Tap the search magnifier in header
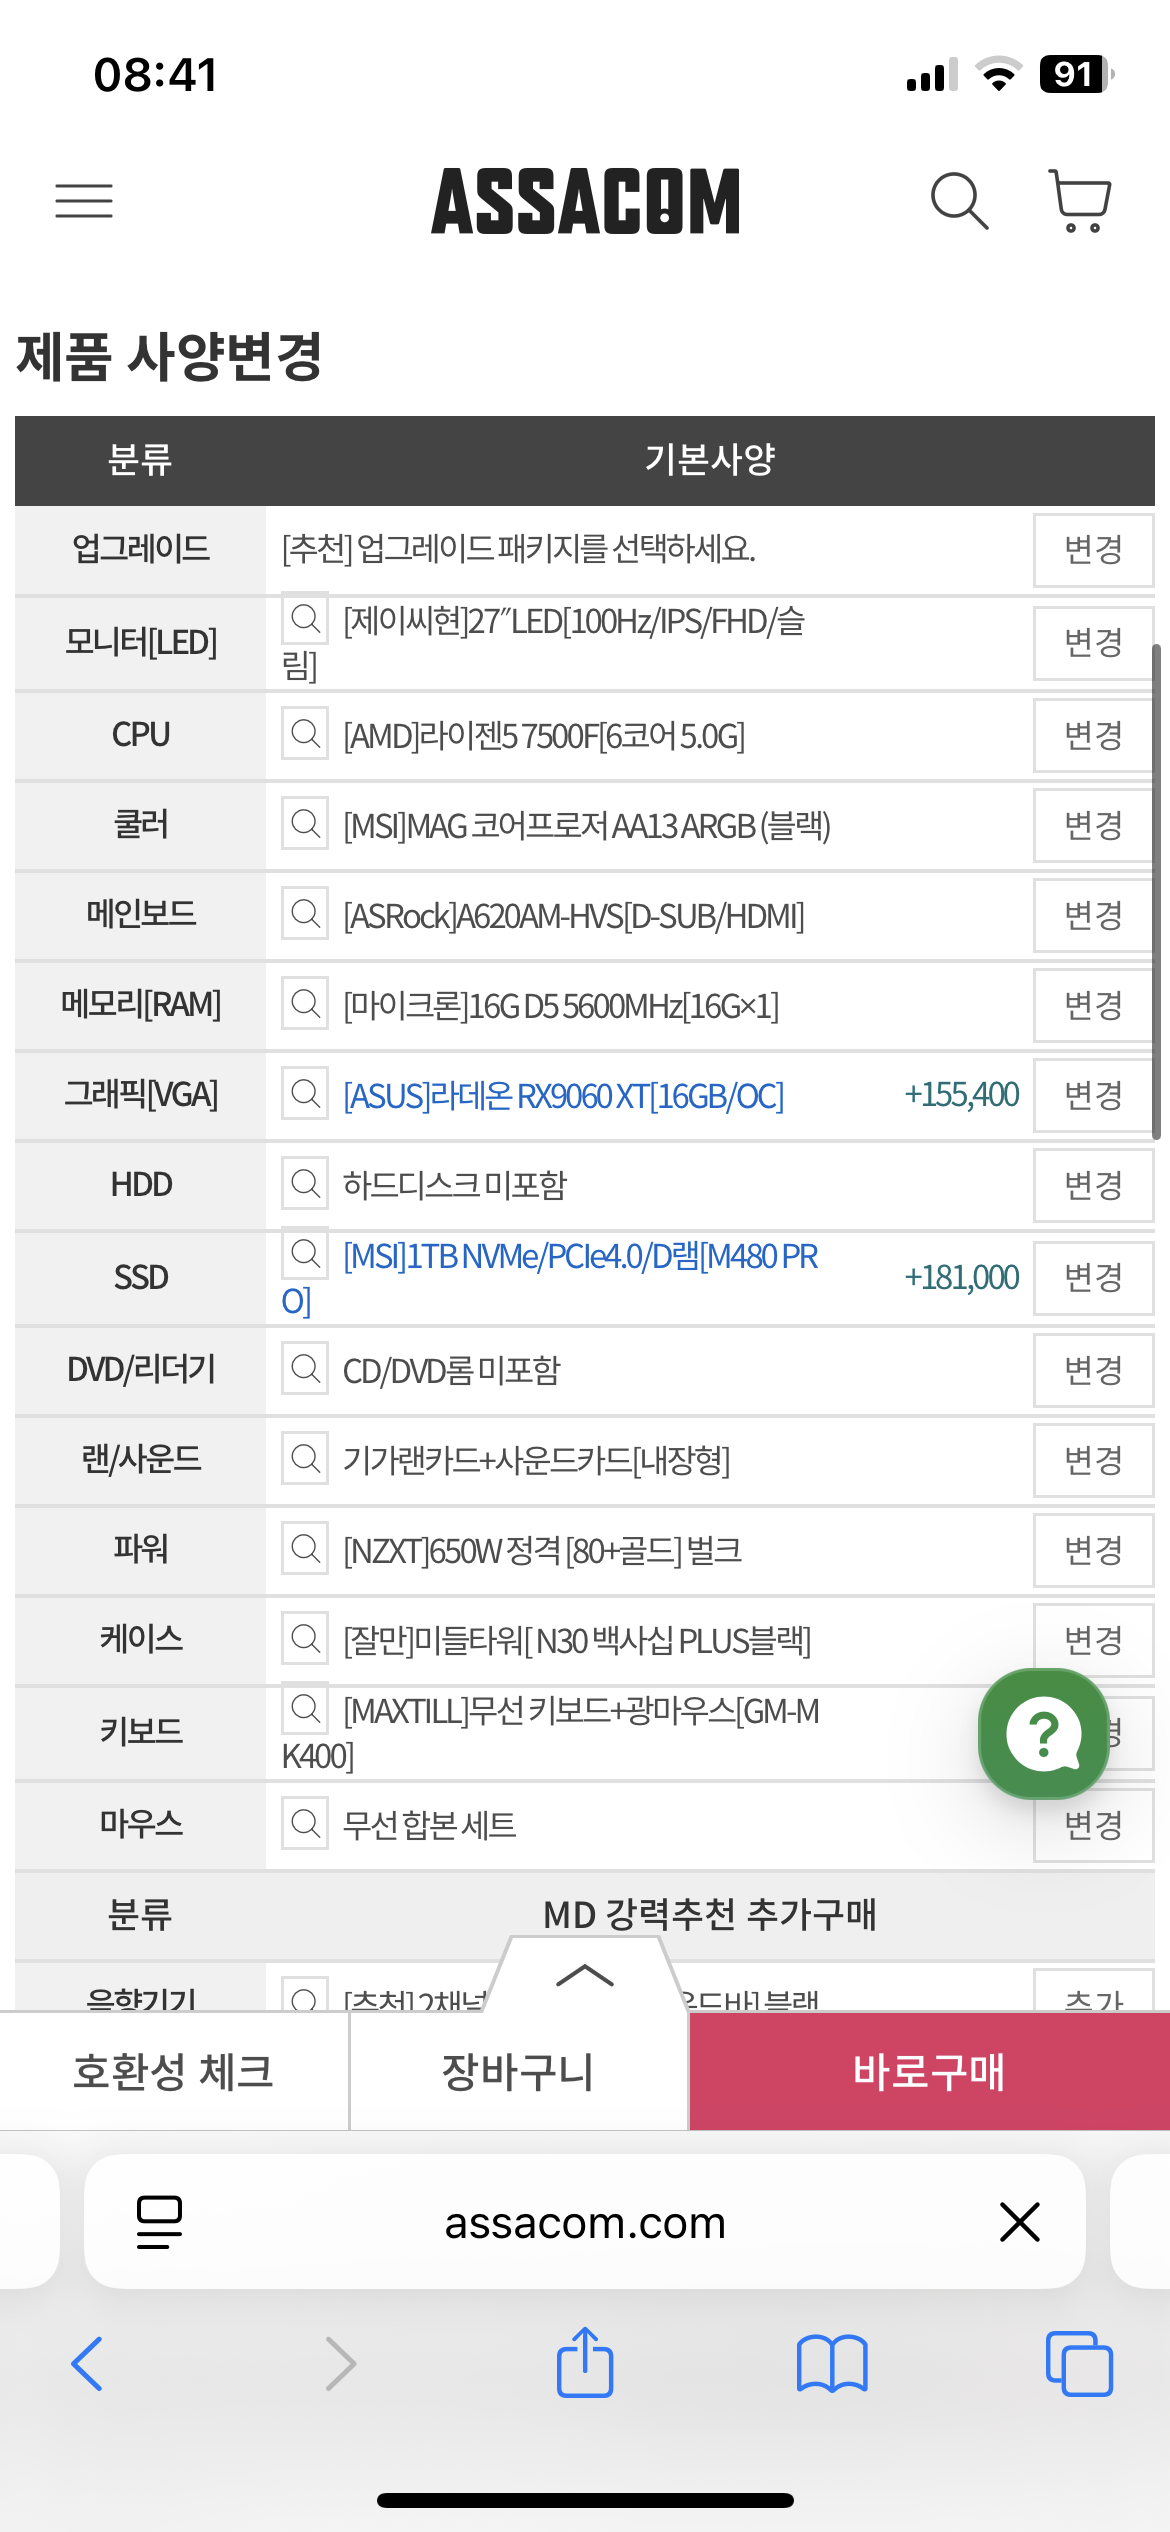Image resolution: width=1170 pixels, height=2532 pixels. (x=959, y=201)
